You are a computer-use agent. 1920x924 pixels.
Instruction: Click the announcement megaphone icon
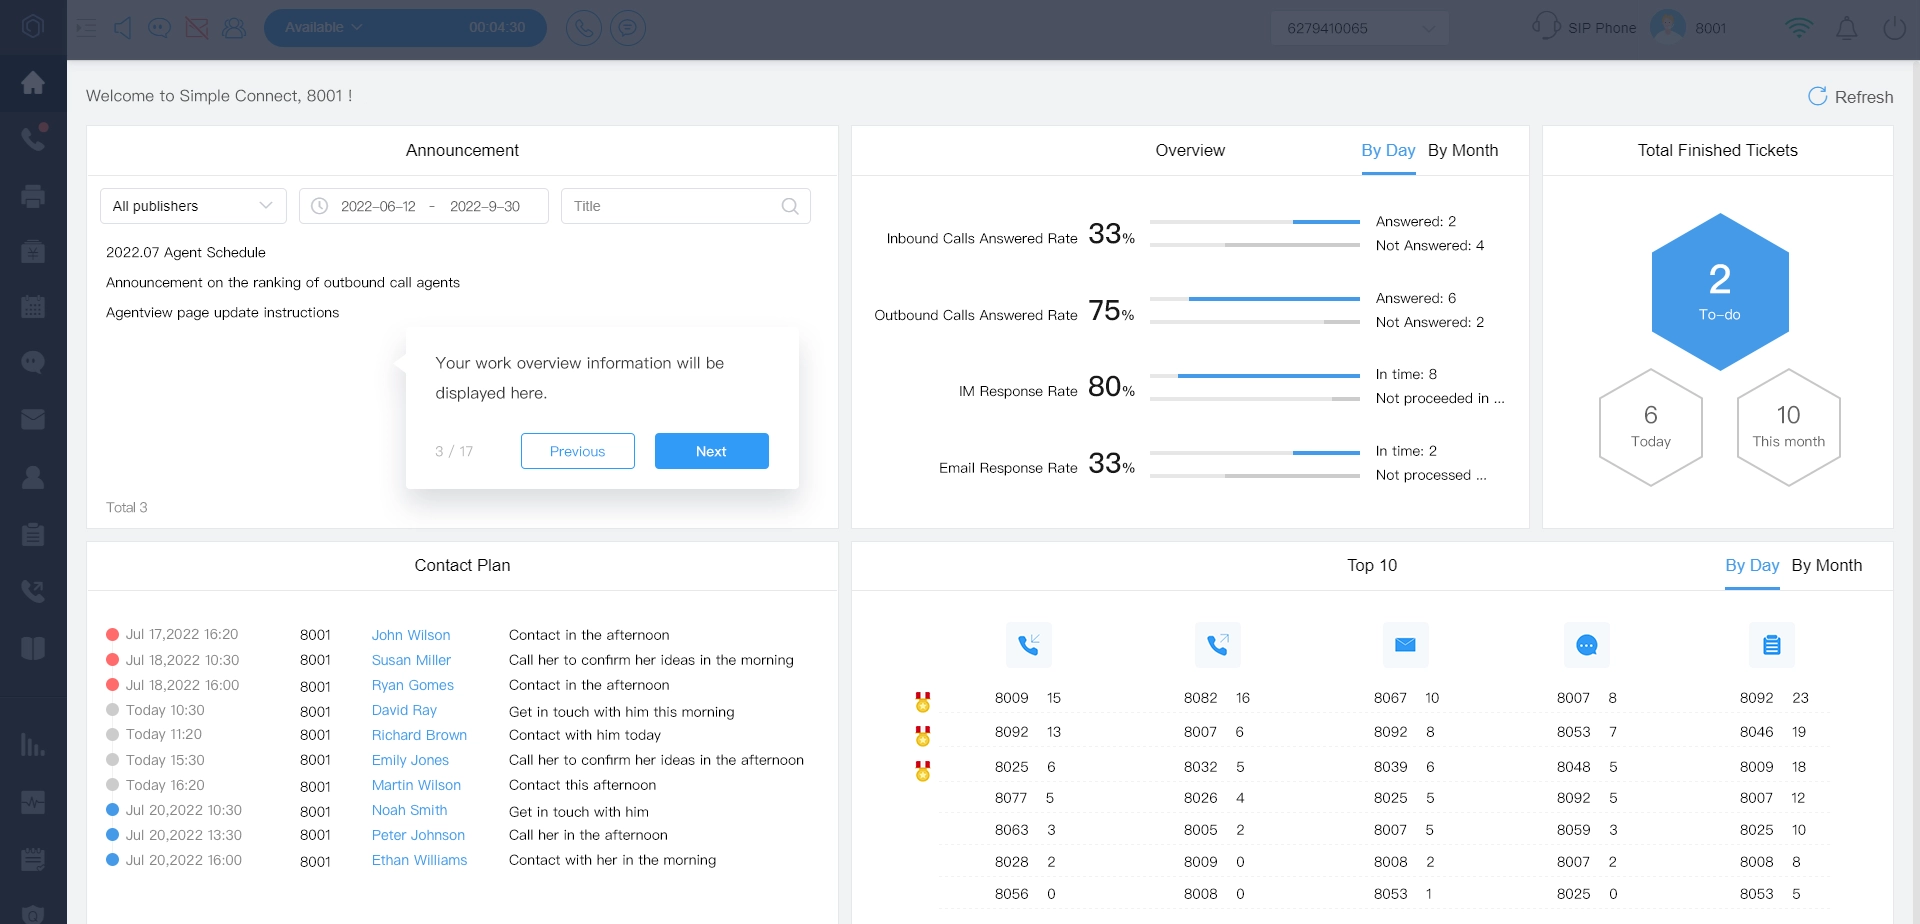(123, 28)
